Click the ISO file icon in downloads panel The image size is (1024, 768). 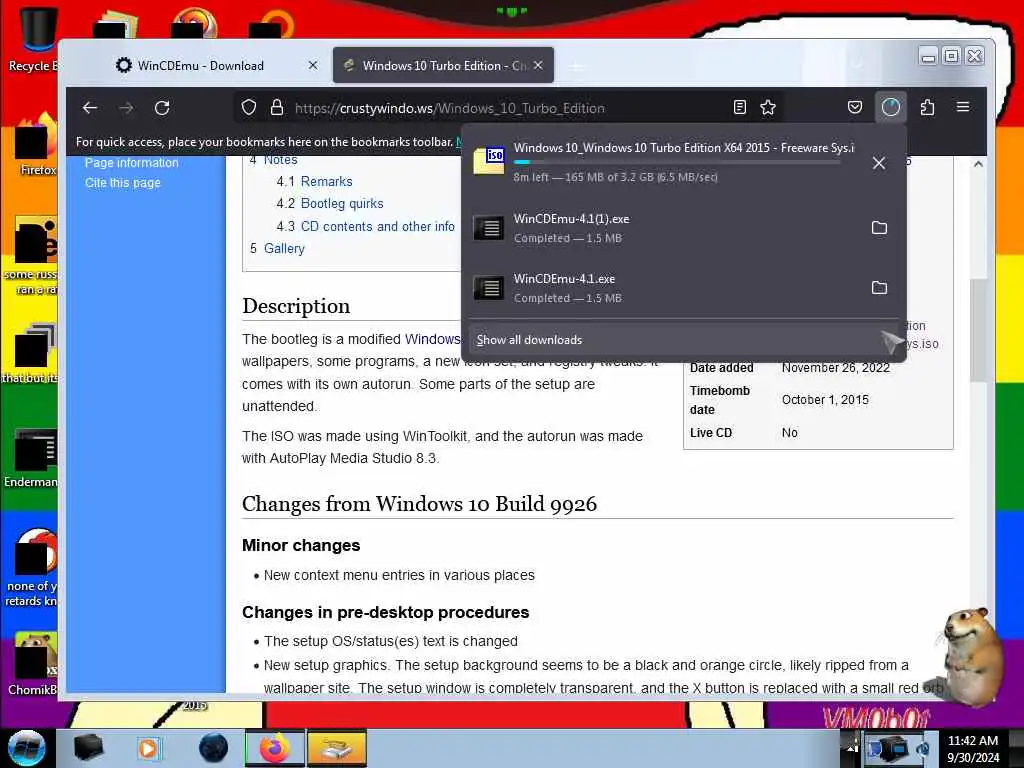(x=488, y=161)
